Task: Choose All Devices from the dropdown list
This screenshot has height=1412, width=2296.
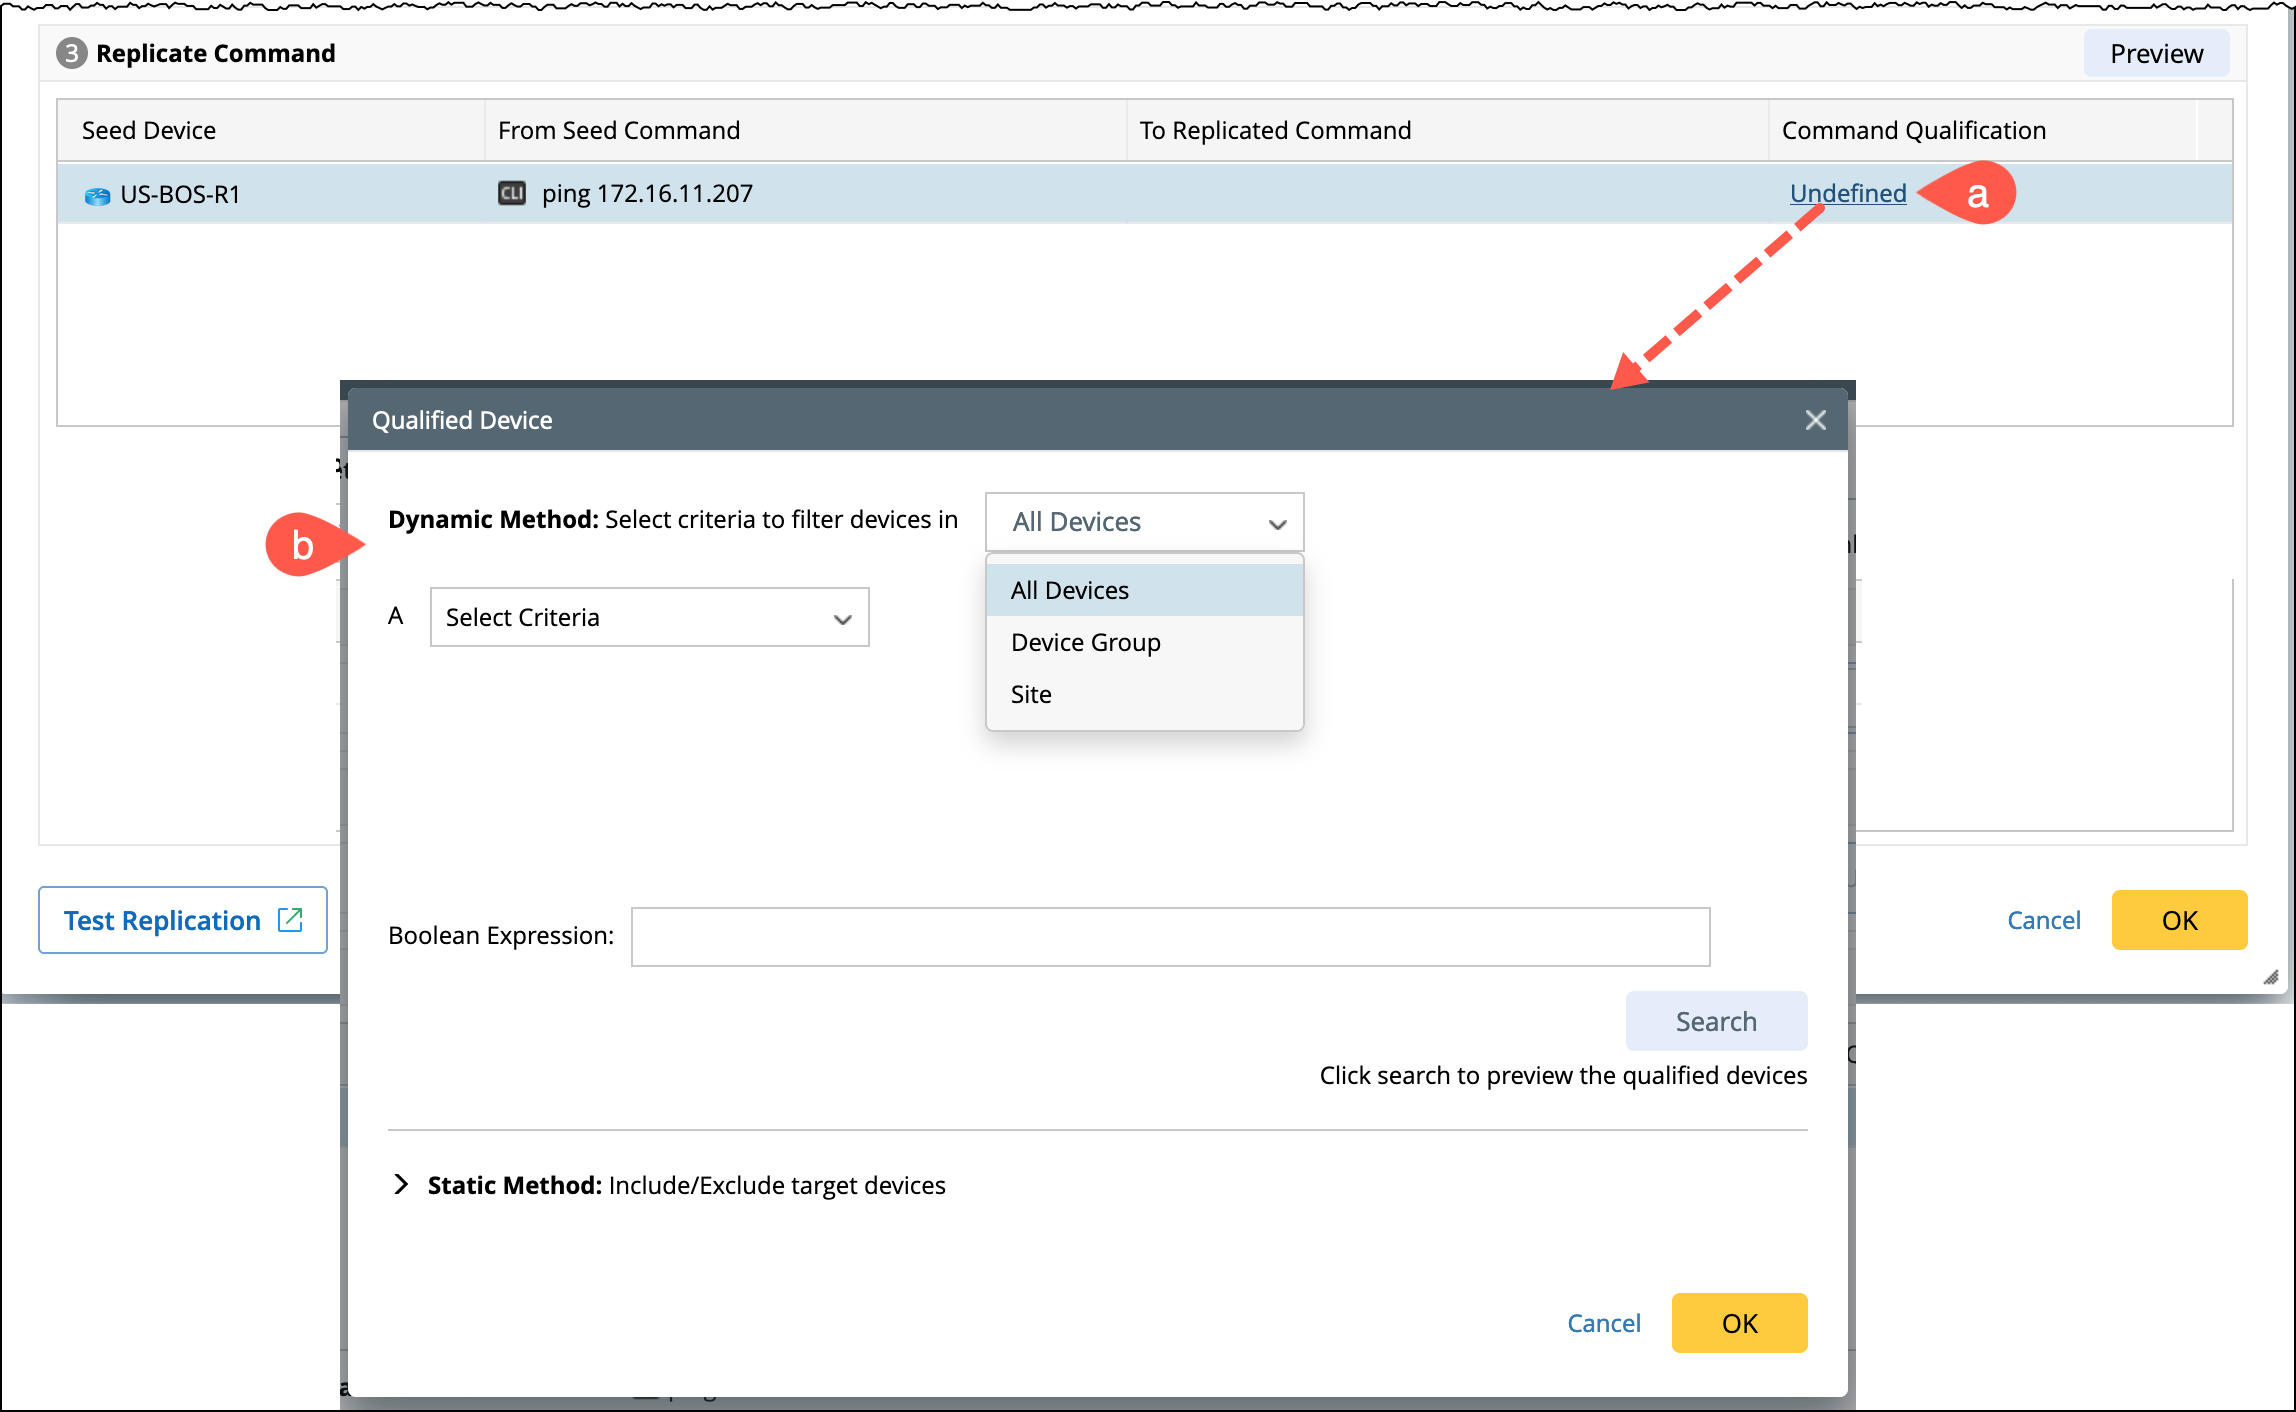Action: [1070, 591]
